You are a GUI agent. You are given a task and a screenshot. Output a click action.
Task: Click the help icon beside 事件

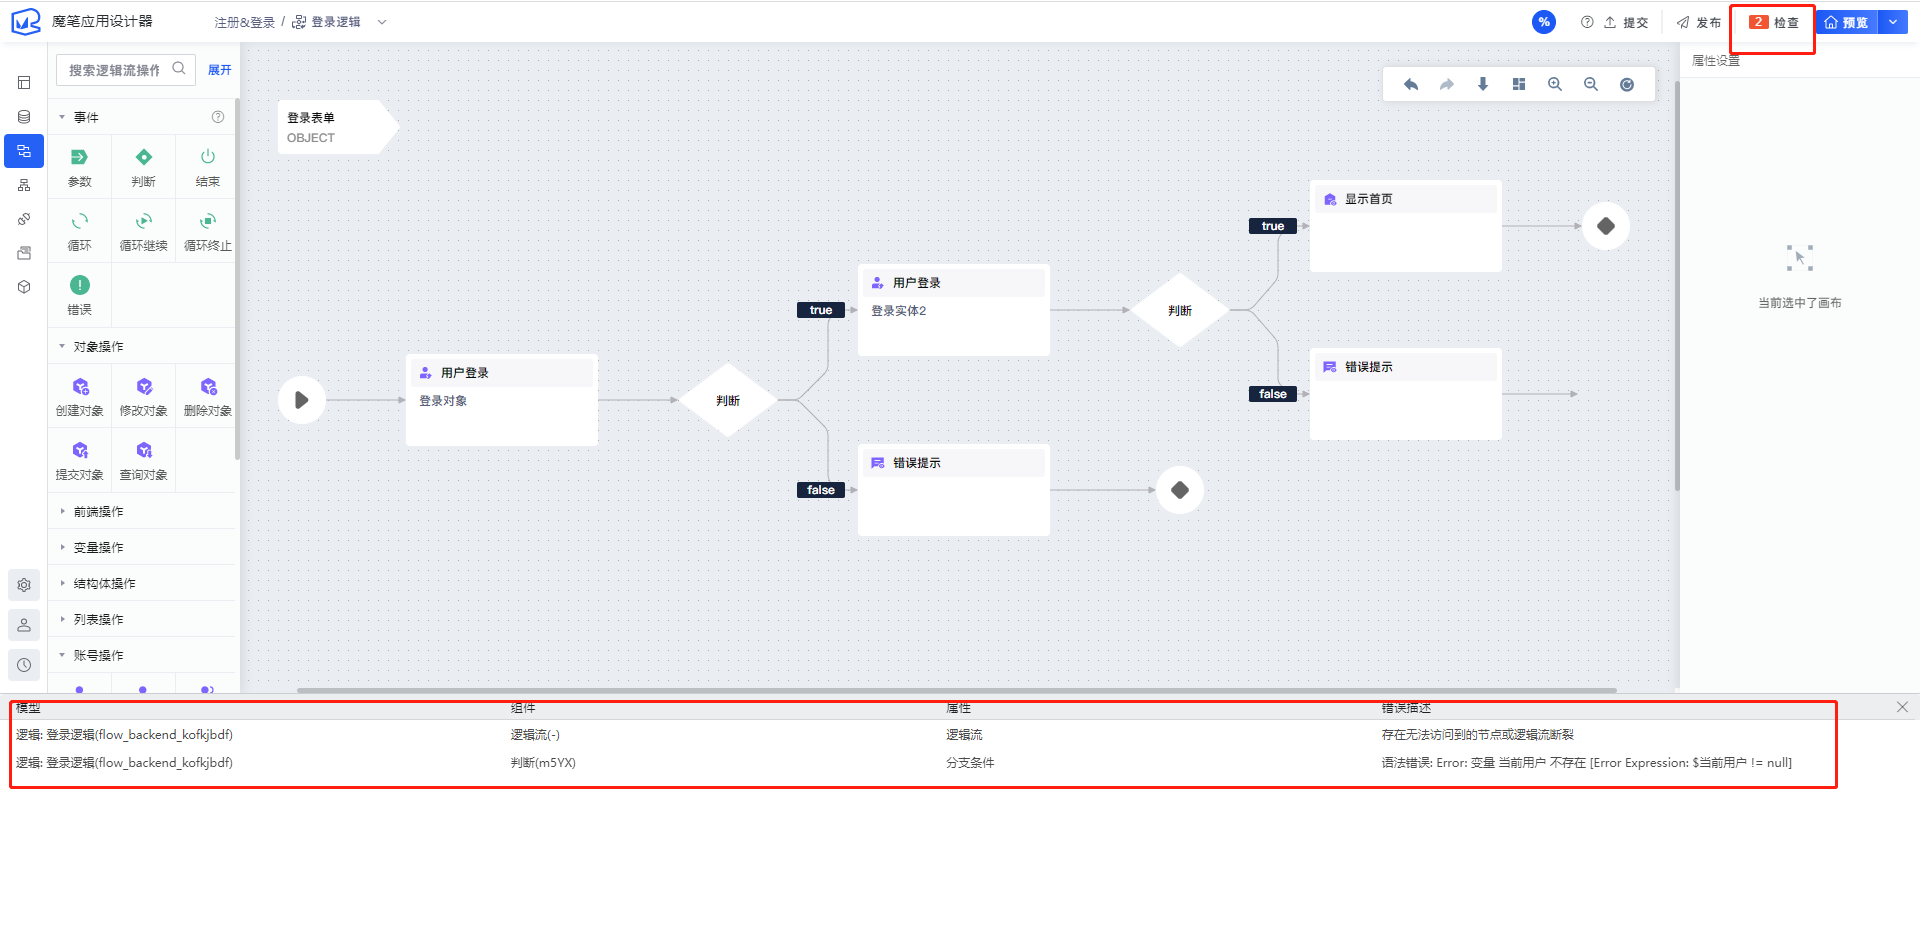(218, 117)
